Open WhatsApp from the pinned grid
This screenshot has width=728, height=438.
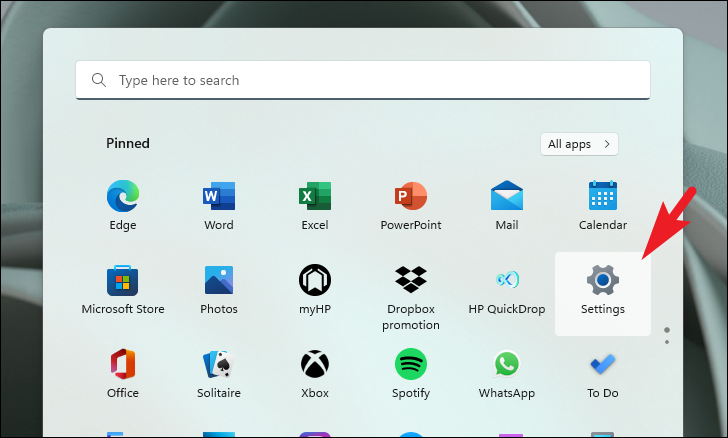[507, 364]
